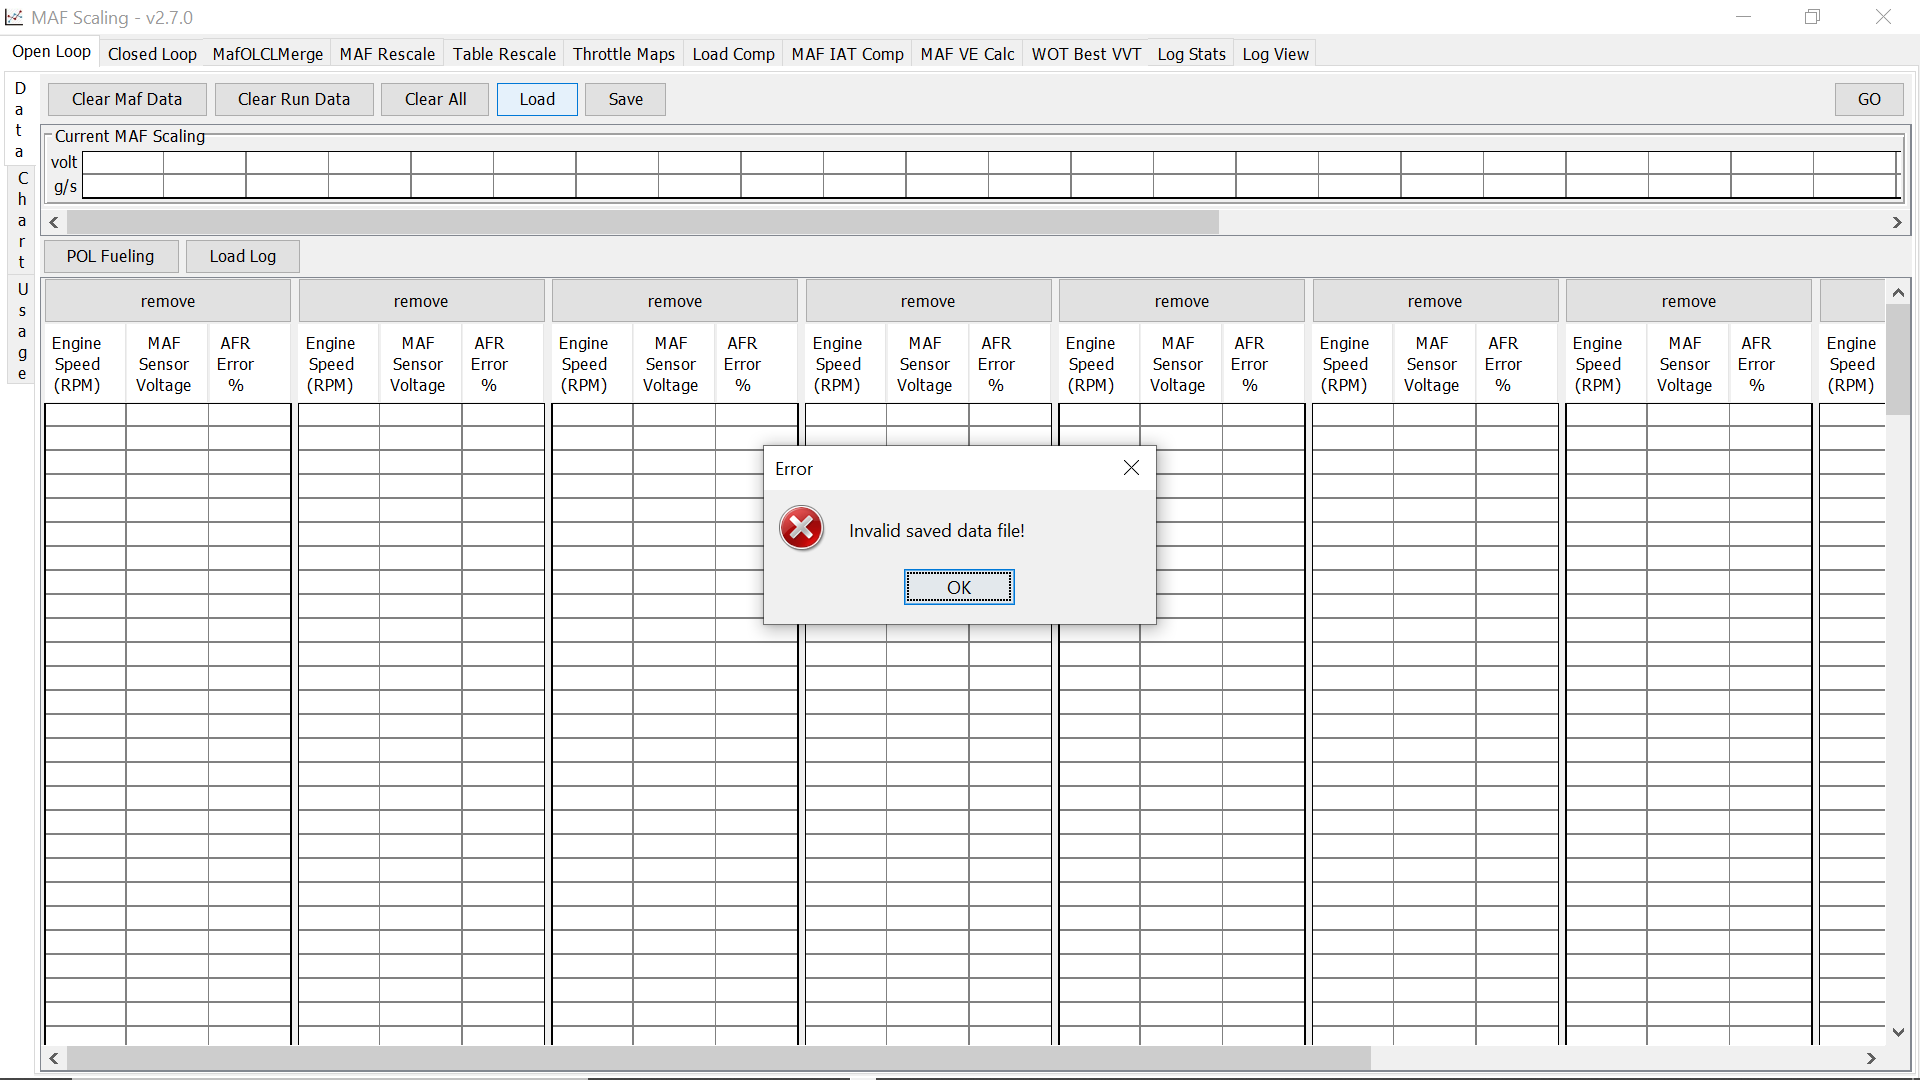The height and width of the screenshot is (1080, 1920).
Task: Click the MAF Scaling app title icon
Action: click(14, 17)
